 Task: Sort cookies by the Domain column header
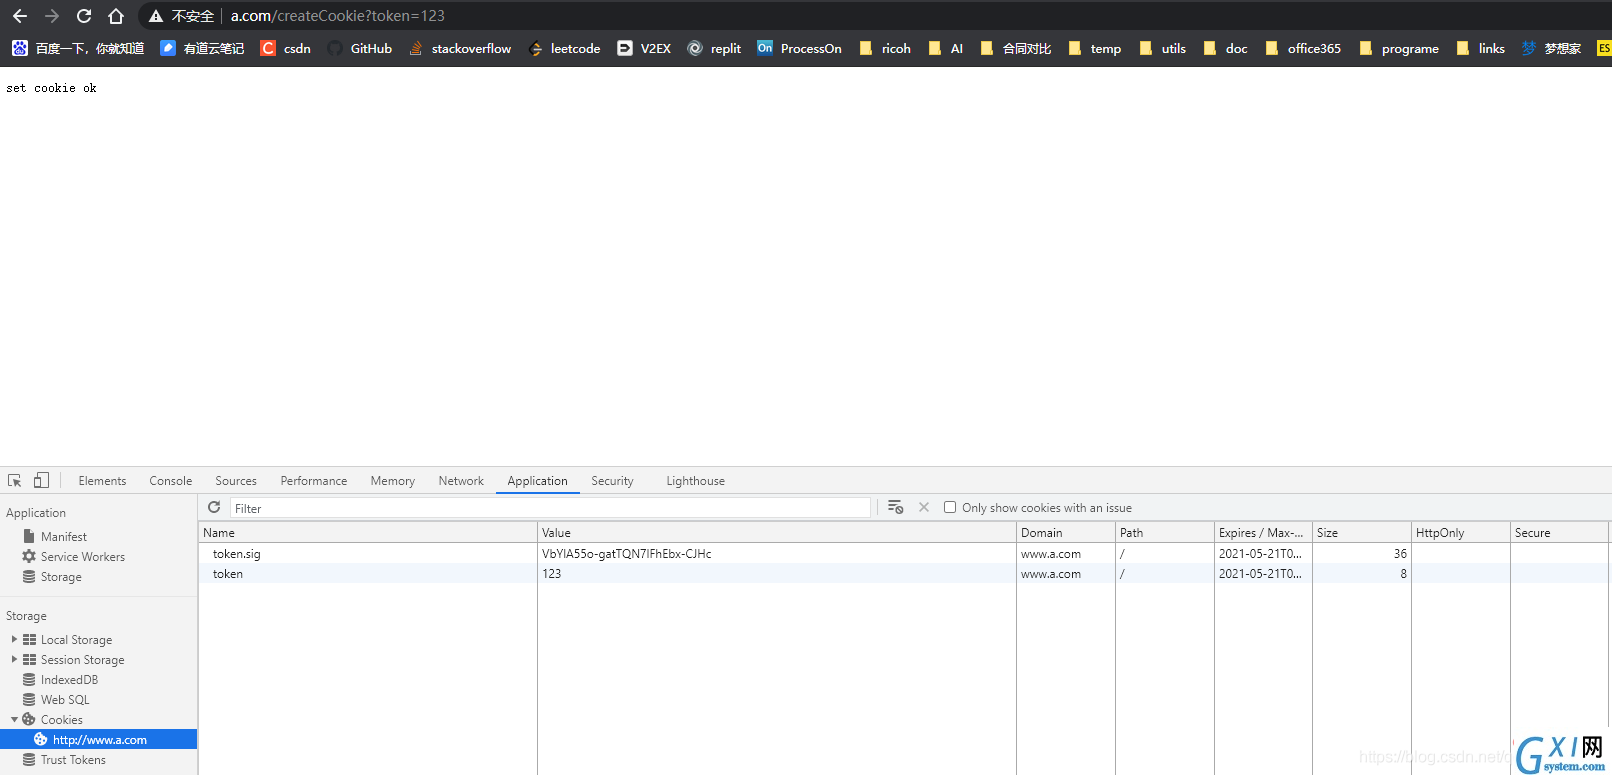(1066, 533)
